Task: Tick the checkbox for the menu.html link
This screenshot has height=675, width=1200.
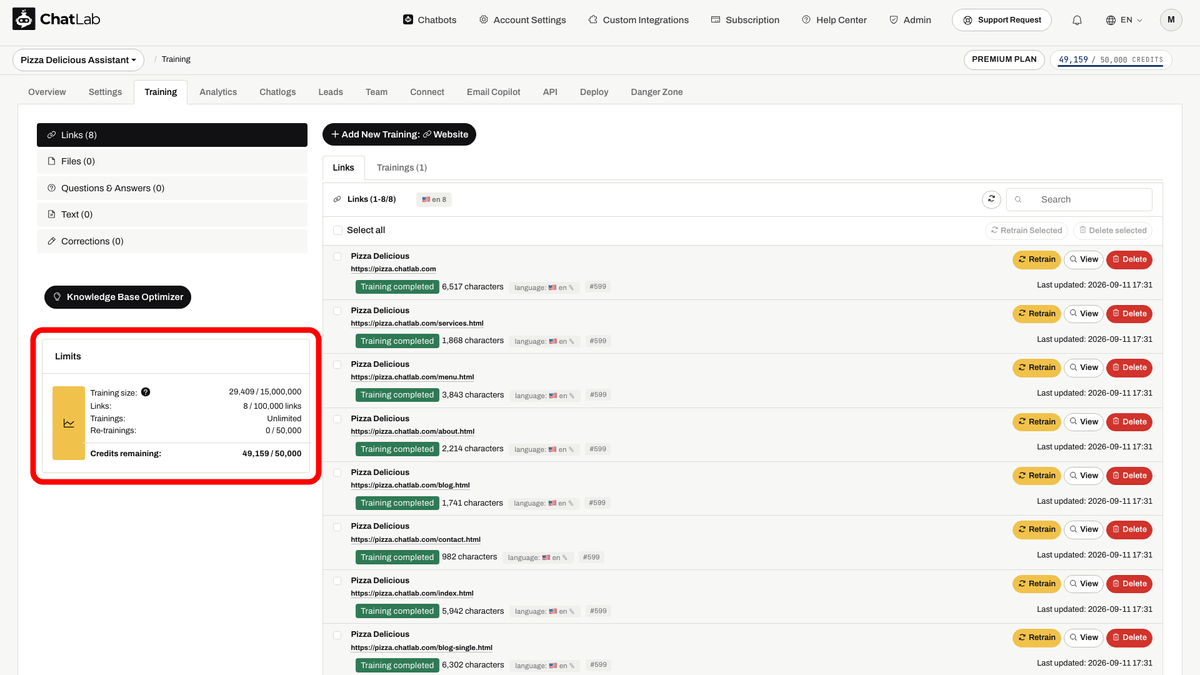Action: point(338,364)
